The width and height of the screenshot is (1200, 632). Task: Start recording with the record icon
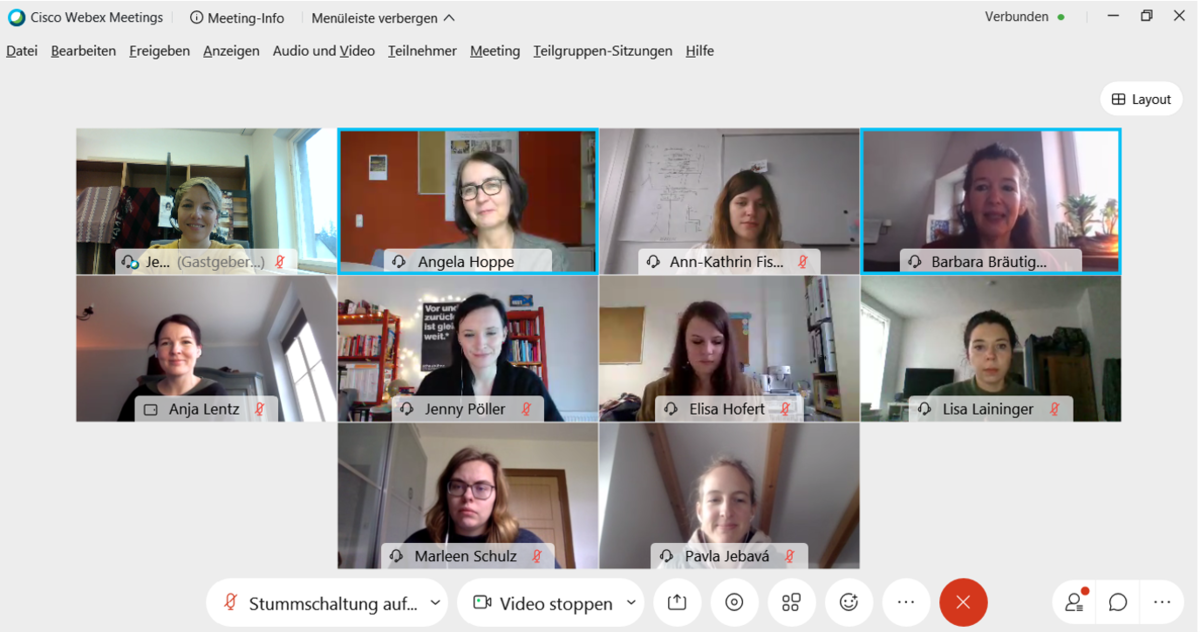pyautogui.click(x=734, y=602)
